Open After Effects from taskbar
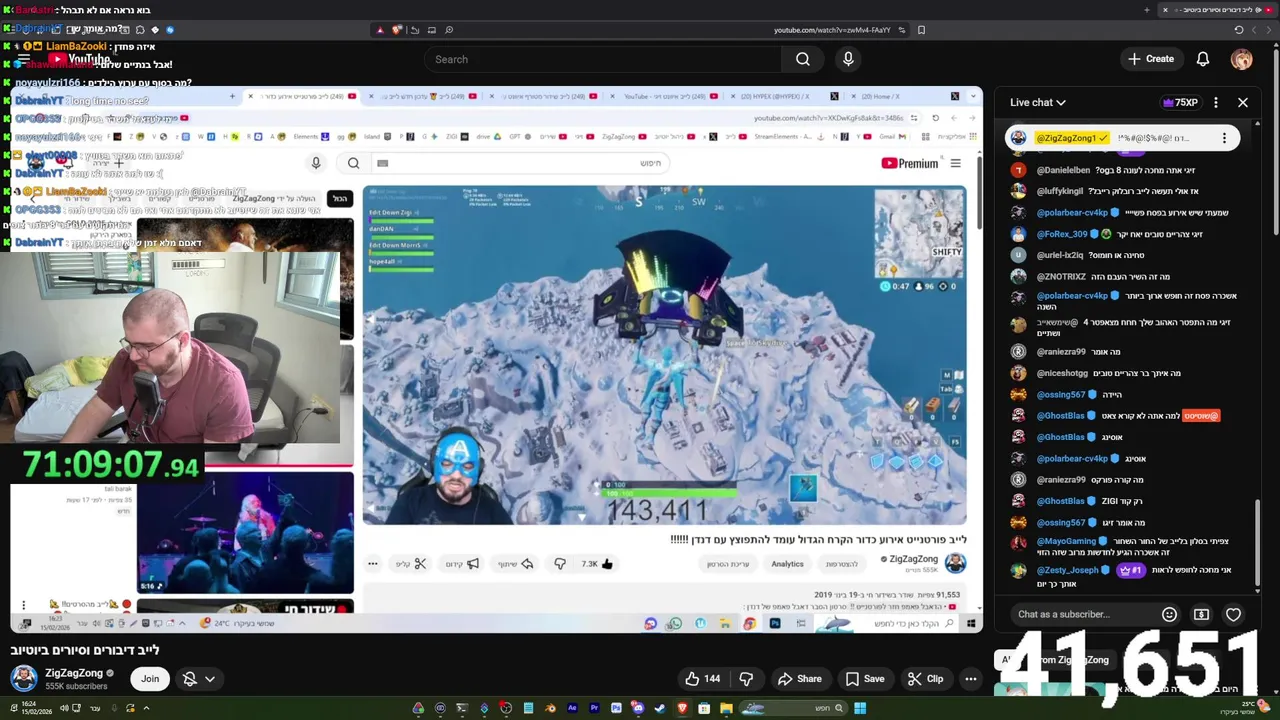This screenshot has height=720, width=1280. point(572,709)
